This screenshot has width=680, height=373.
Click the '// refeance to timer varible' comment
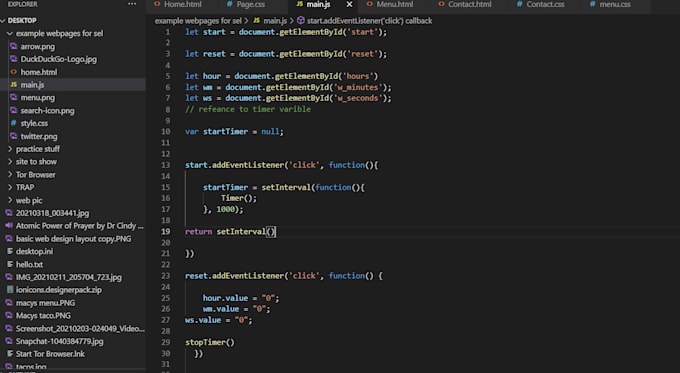(248, 109)
